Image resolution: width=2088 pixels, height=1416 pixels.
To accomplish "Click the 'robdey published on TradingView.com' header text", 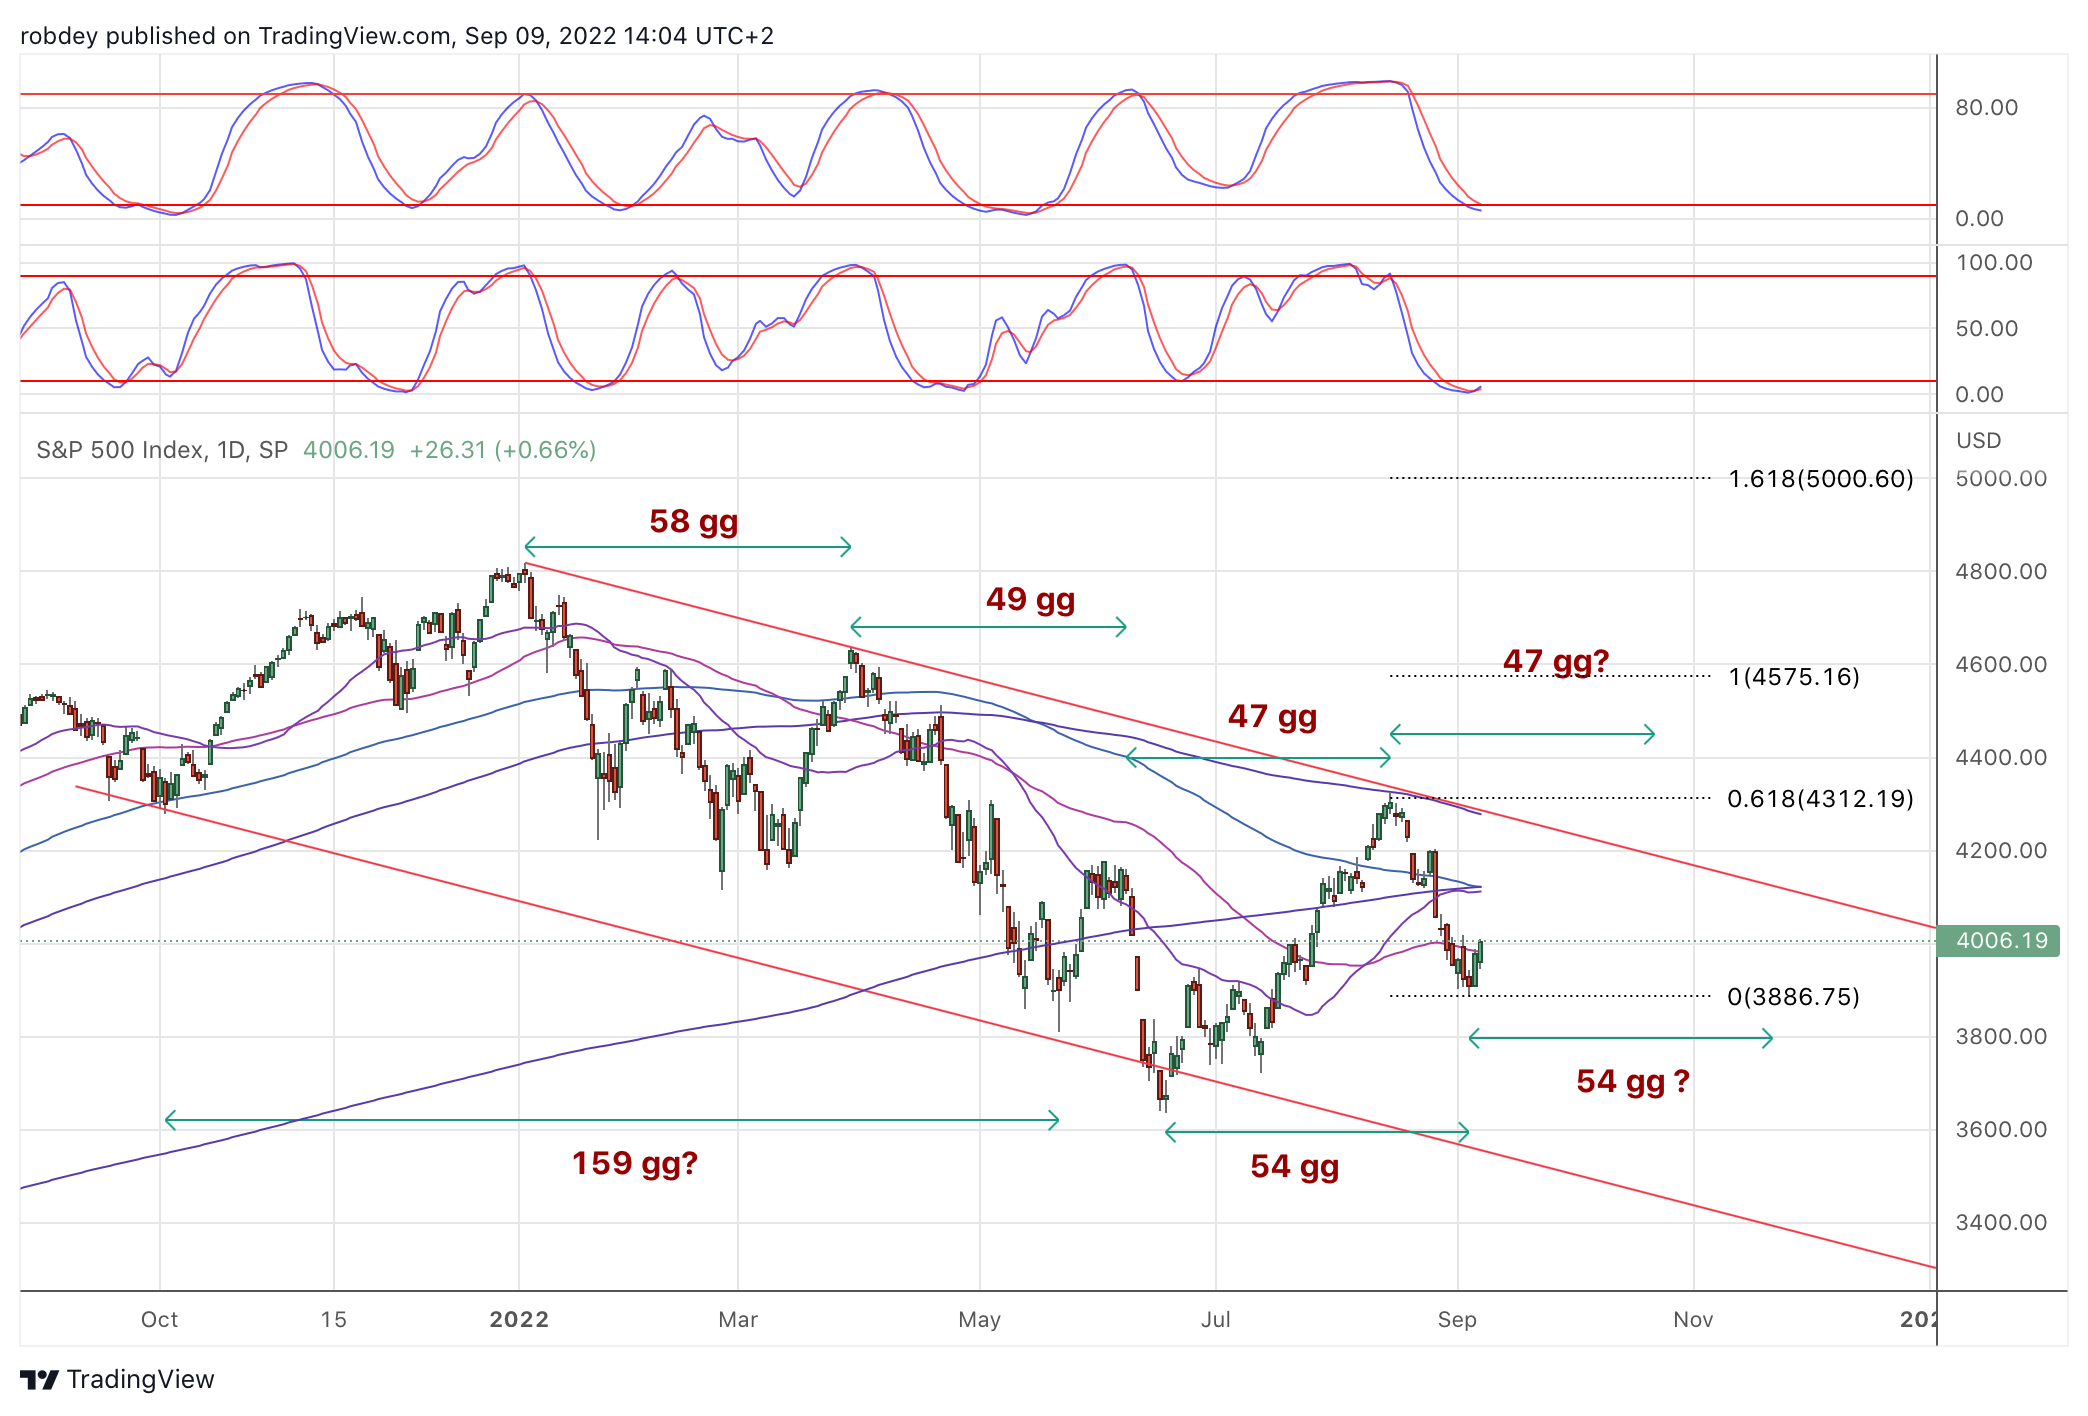I will (236, 36).
